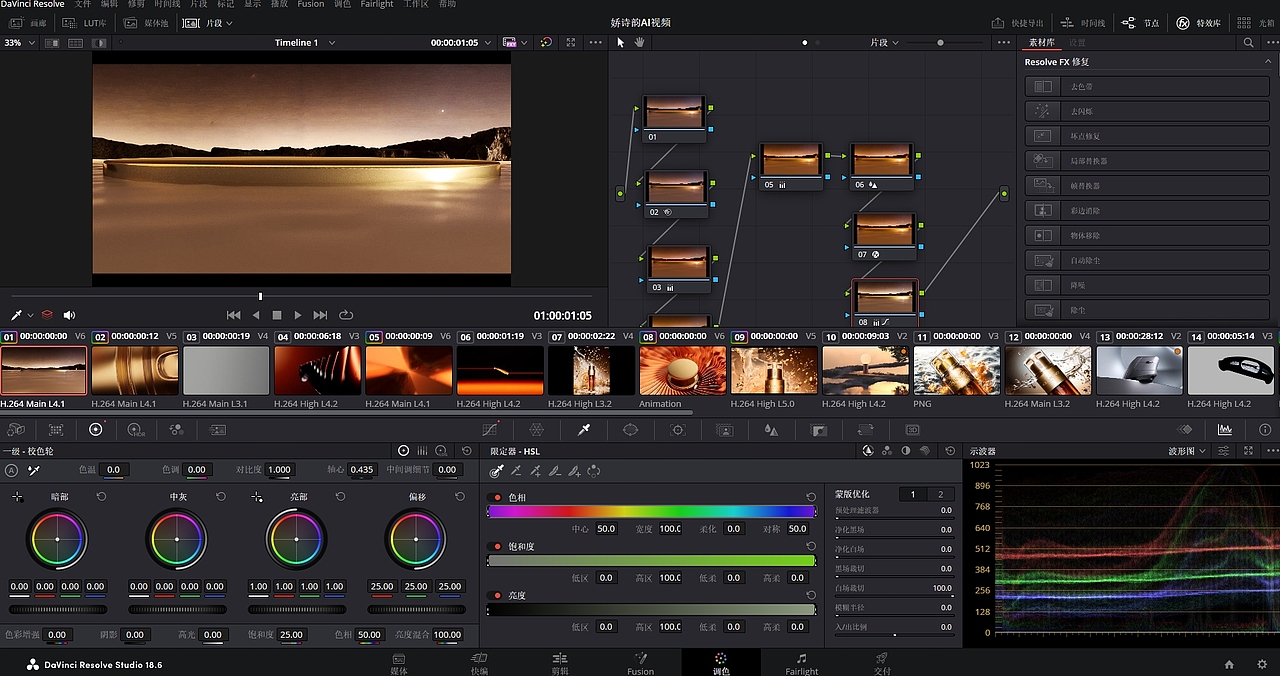Open 片段 clips dropdown in top toolbar
The height and width of the screenshot is (676, 1280).
pos(208,22)
